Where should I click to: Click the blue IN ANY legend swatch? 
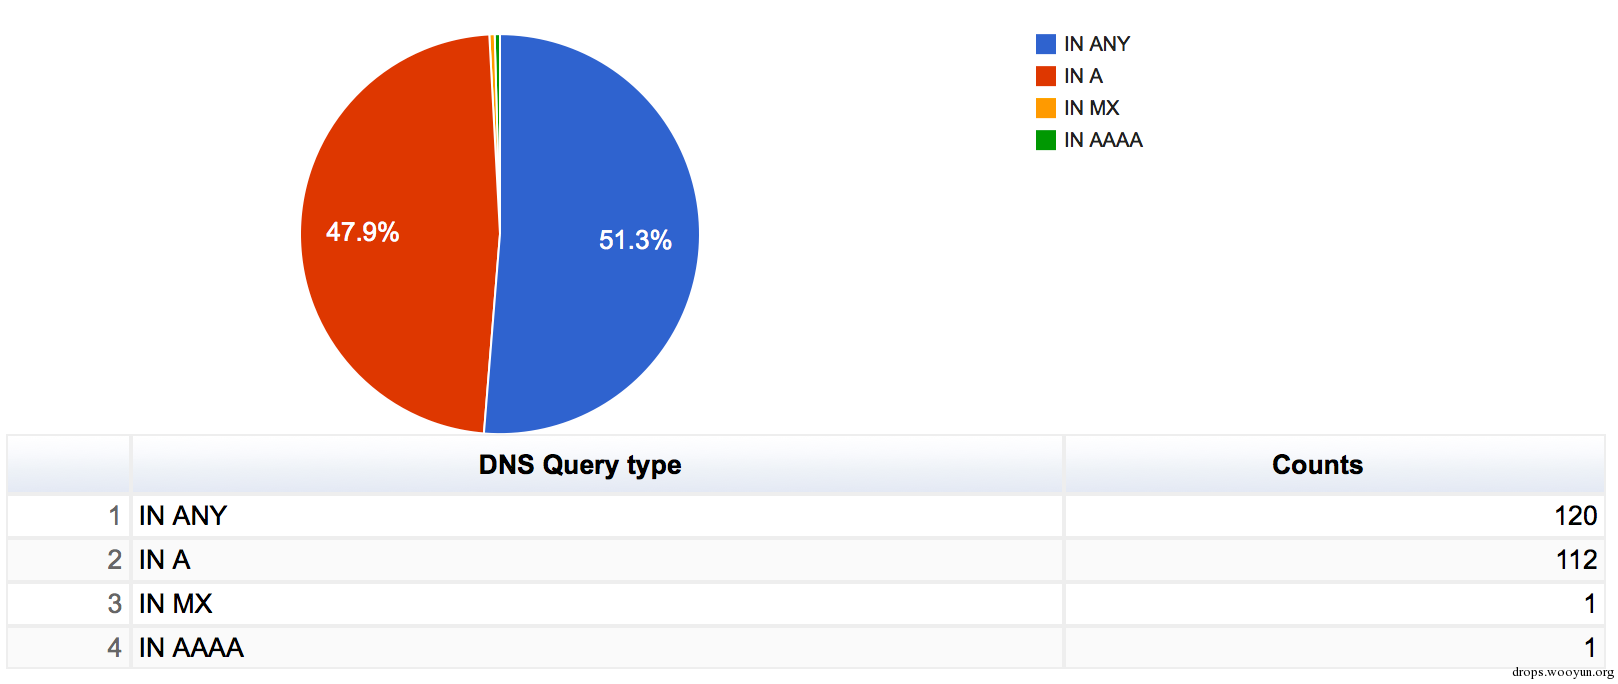[x=1045, y=44]
